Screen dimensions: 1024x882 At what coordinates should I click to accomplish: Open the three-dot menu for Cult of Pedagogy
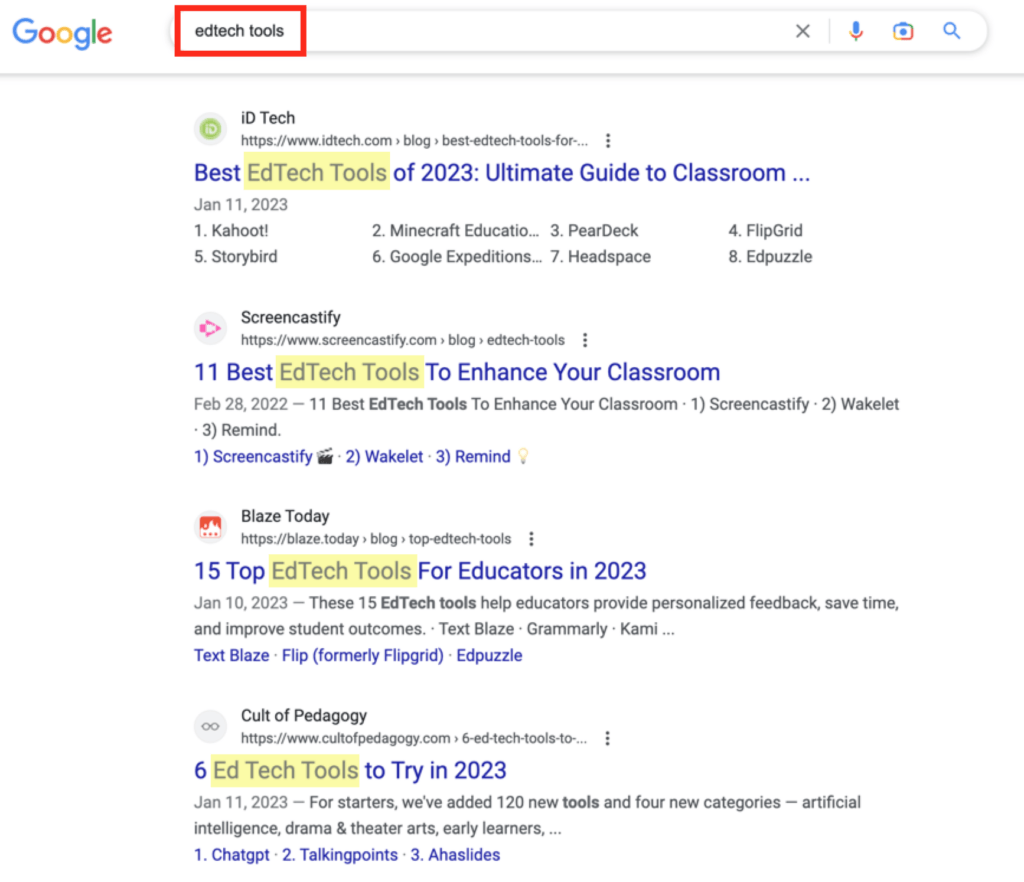(x=608, y=738)
